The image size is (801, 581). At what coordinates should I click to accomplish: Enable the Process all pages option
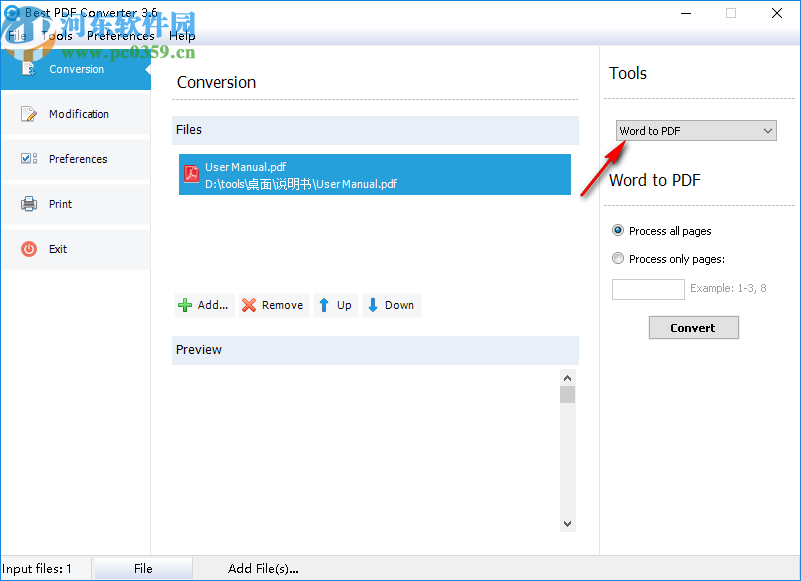[617, 231]
